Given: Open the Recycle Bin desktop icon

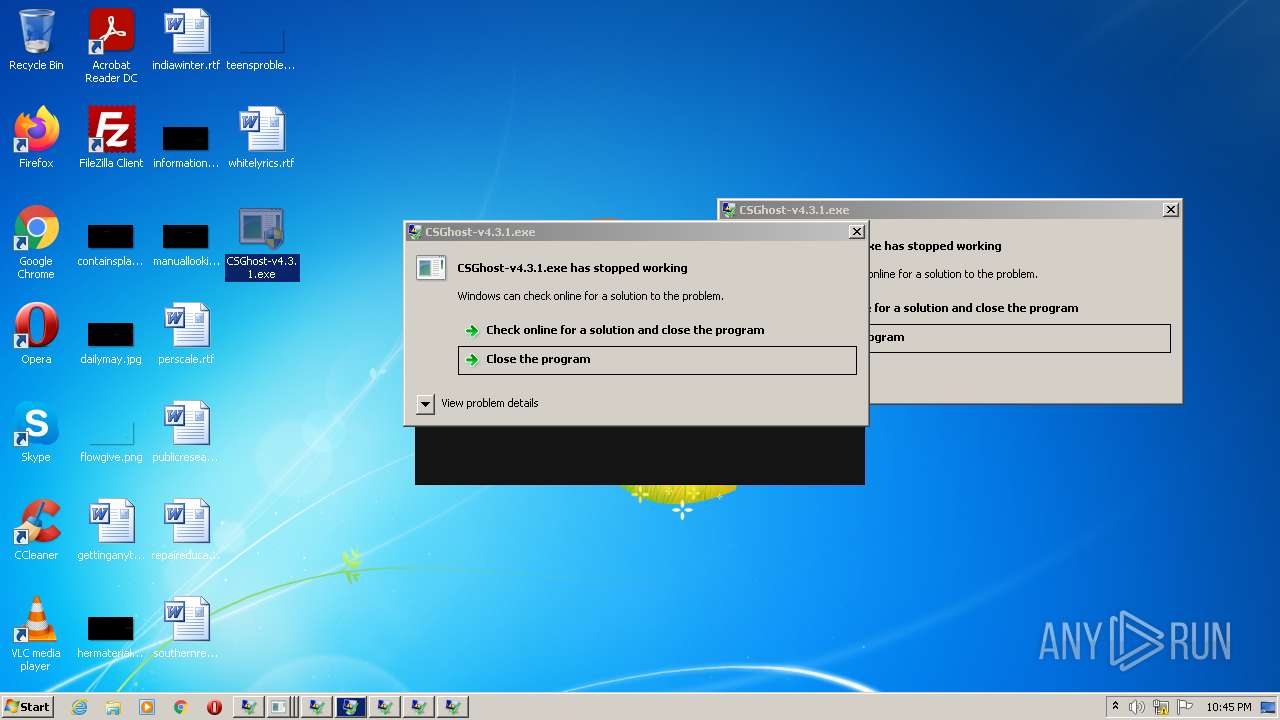Looking at the screenshot, I should click(x=36, y=41).
